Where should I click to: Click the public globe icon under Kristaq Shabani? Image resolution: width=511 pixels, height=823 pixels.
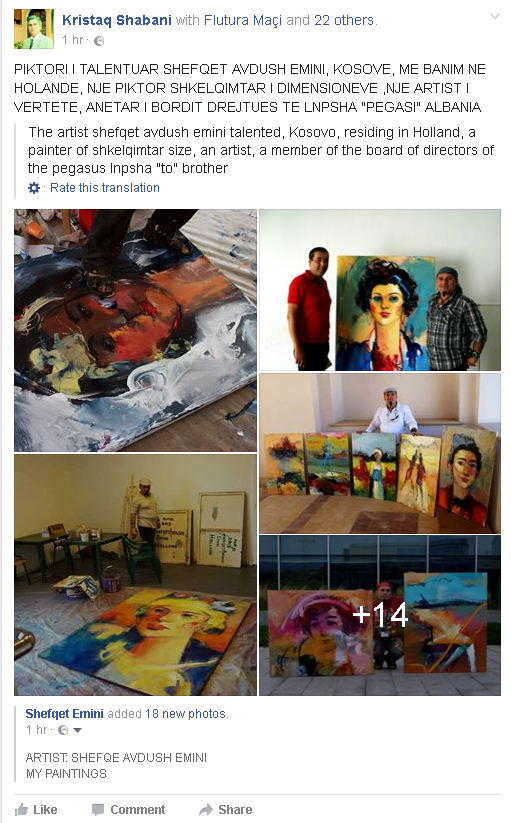(x=99, y=41)
